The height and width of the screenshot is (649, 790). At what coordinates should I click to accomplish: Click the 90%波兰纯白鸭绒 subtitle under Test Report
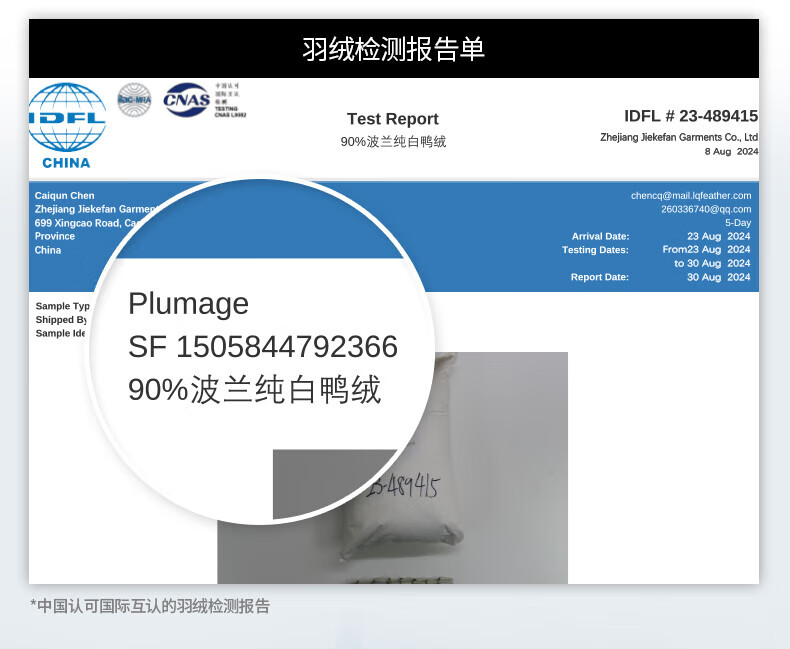pyautogui.click(x=393, y=142)
